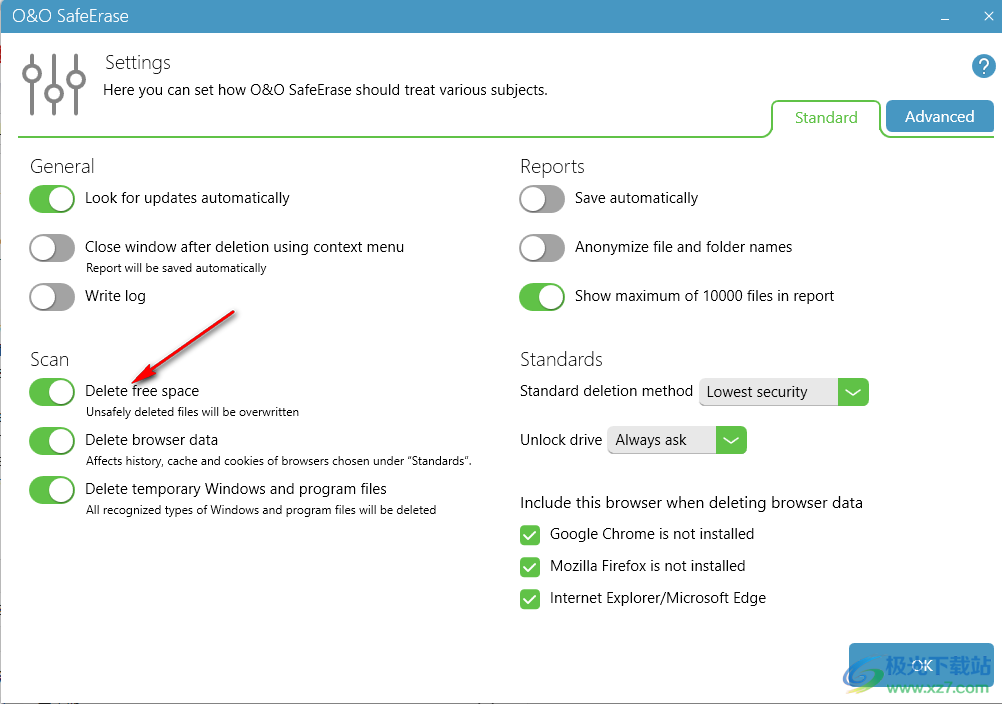Open the help question mark icon
The image size is (1002, 704).
pos(983,66)
